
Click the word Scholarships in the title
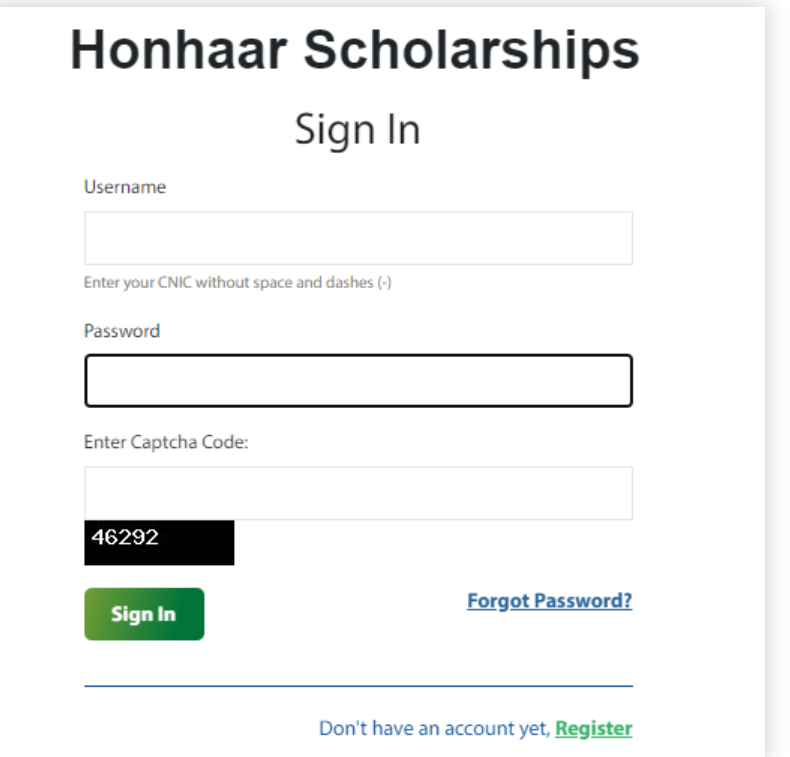click(472, 50)
